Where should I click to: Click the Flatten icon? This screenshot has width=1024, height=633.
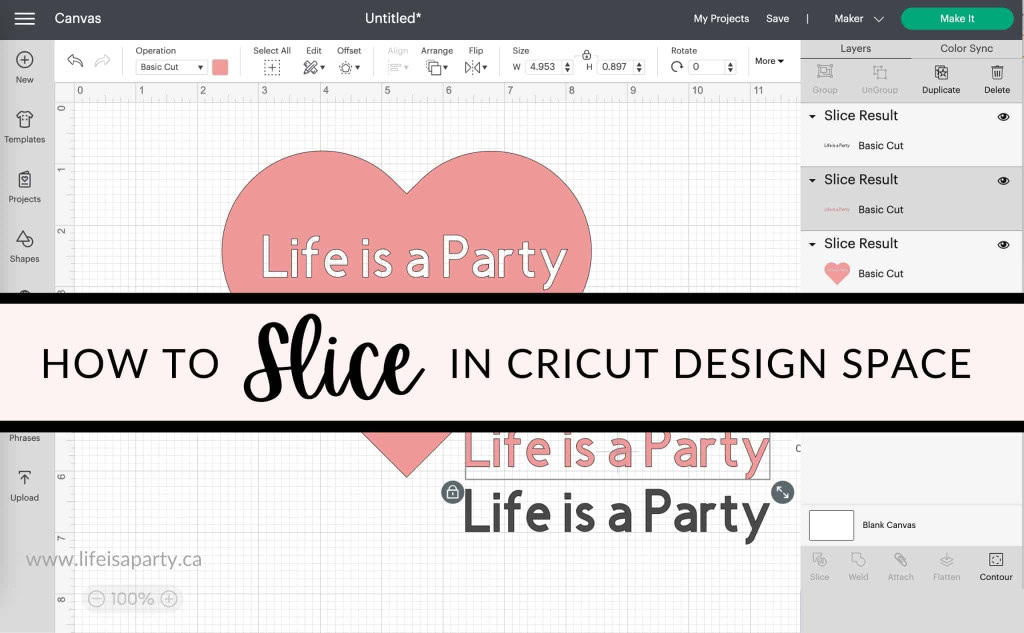945,567
